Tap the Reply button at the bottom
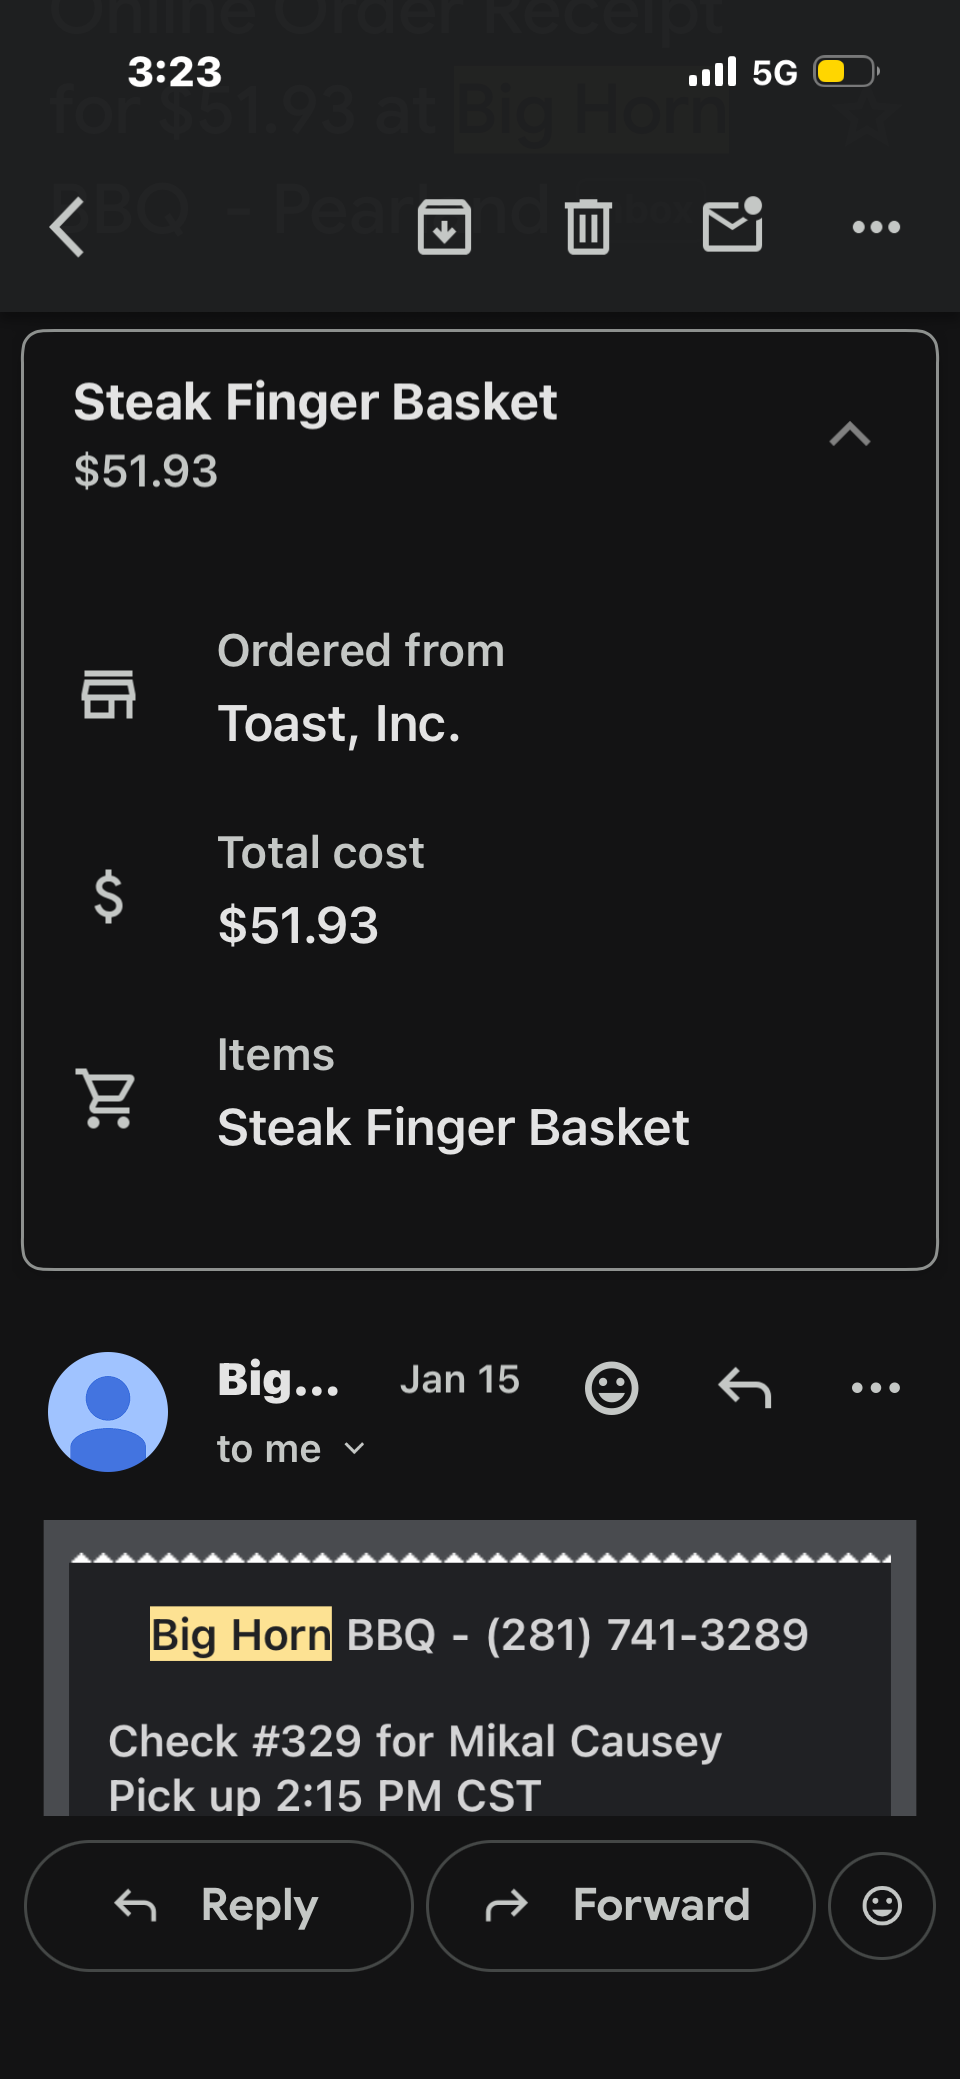 tap(219, 1906)
